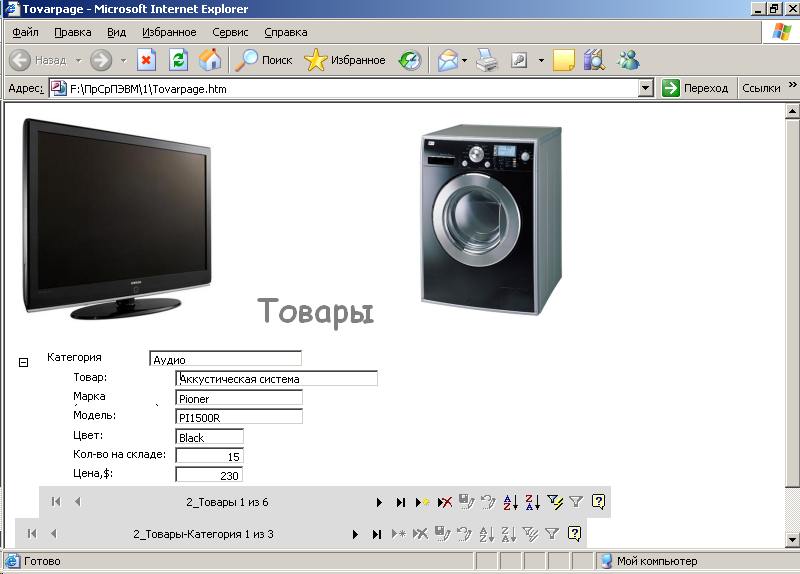Add new record in 2_Товары bar

(422, 502)
